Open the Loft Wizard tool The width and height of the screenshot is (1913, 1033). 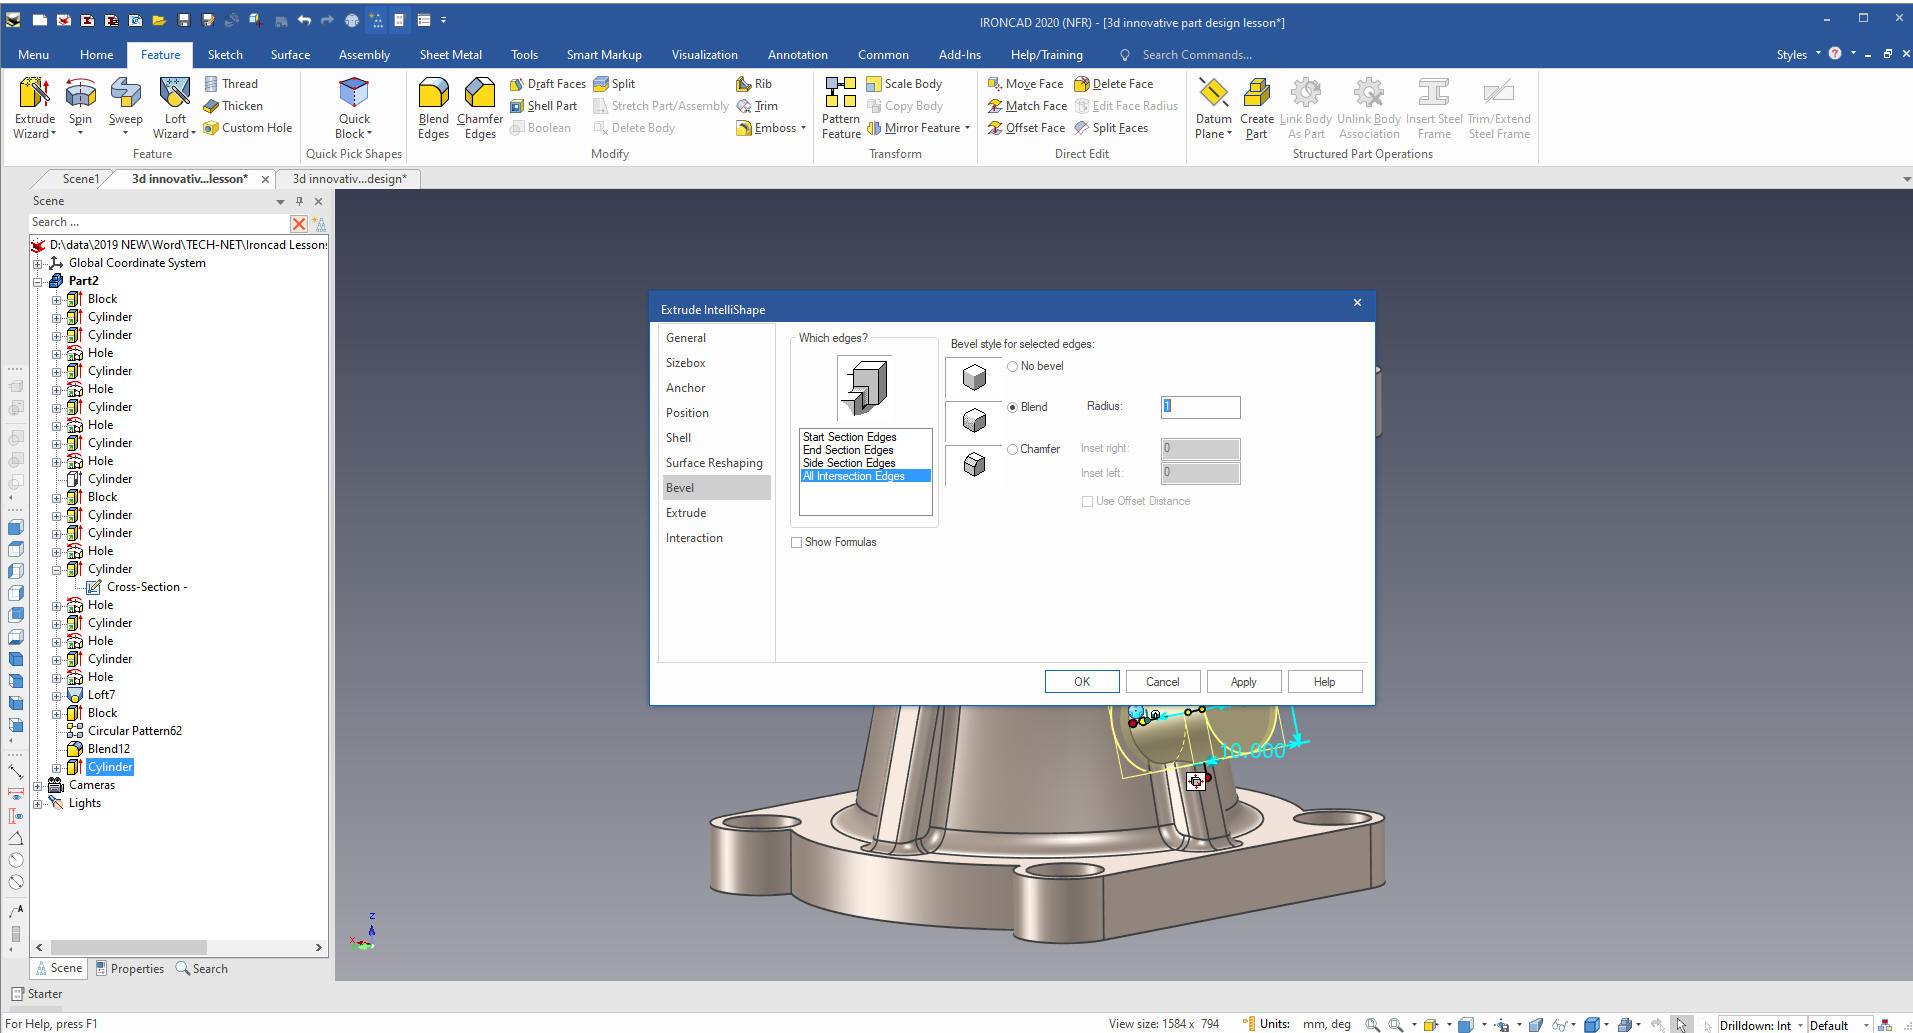[x=175, y=108]
